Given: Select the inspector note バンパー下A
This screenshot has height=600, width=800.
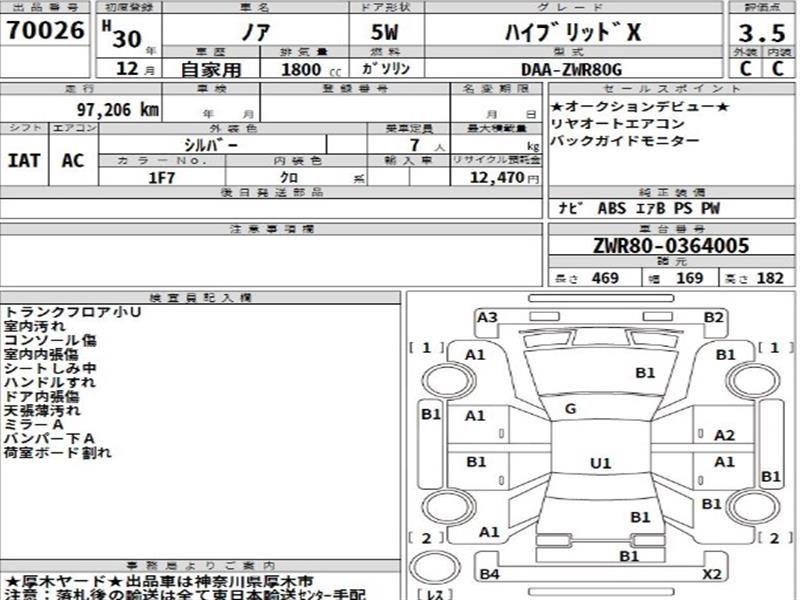Looking at the screenshot, I should [x=49, y=438].
